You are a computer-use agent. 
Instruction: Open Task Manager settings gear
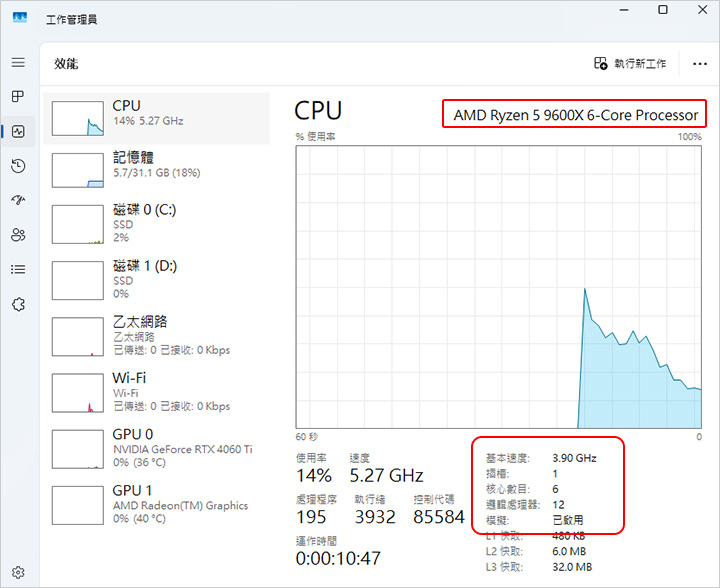[x=18, y=572]
